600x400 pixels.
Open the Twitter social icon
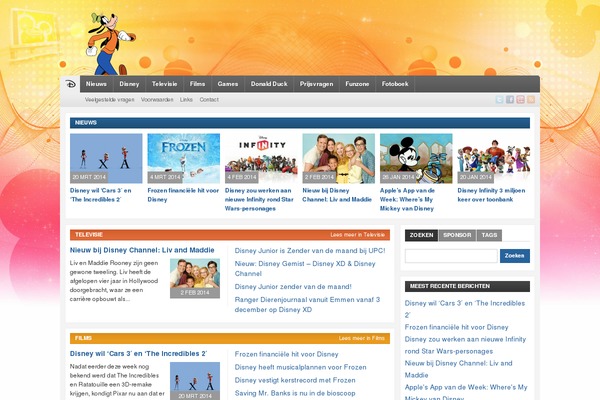point(499,100)
